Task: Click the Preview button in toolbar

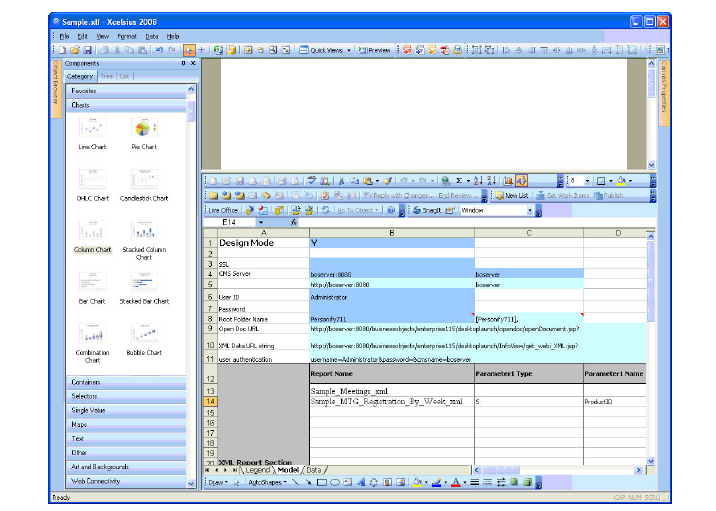Action: point(376,49)
